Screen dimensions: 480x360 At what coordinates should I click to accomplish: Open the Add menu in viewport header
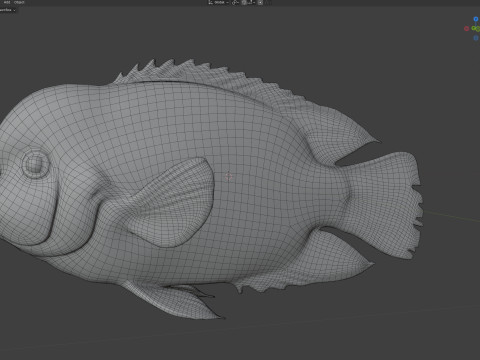[x=7, y=2]
